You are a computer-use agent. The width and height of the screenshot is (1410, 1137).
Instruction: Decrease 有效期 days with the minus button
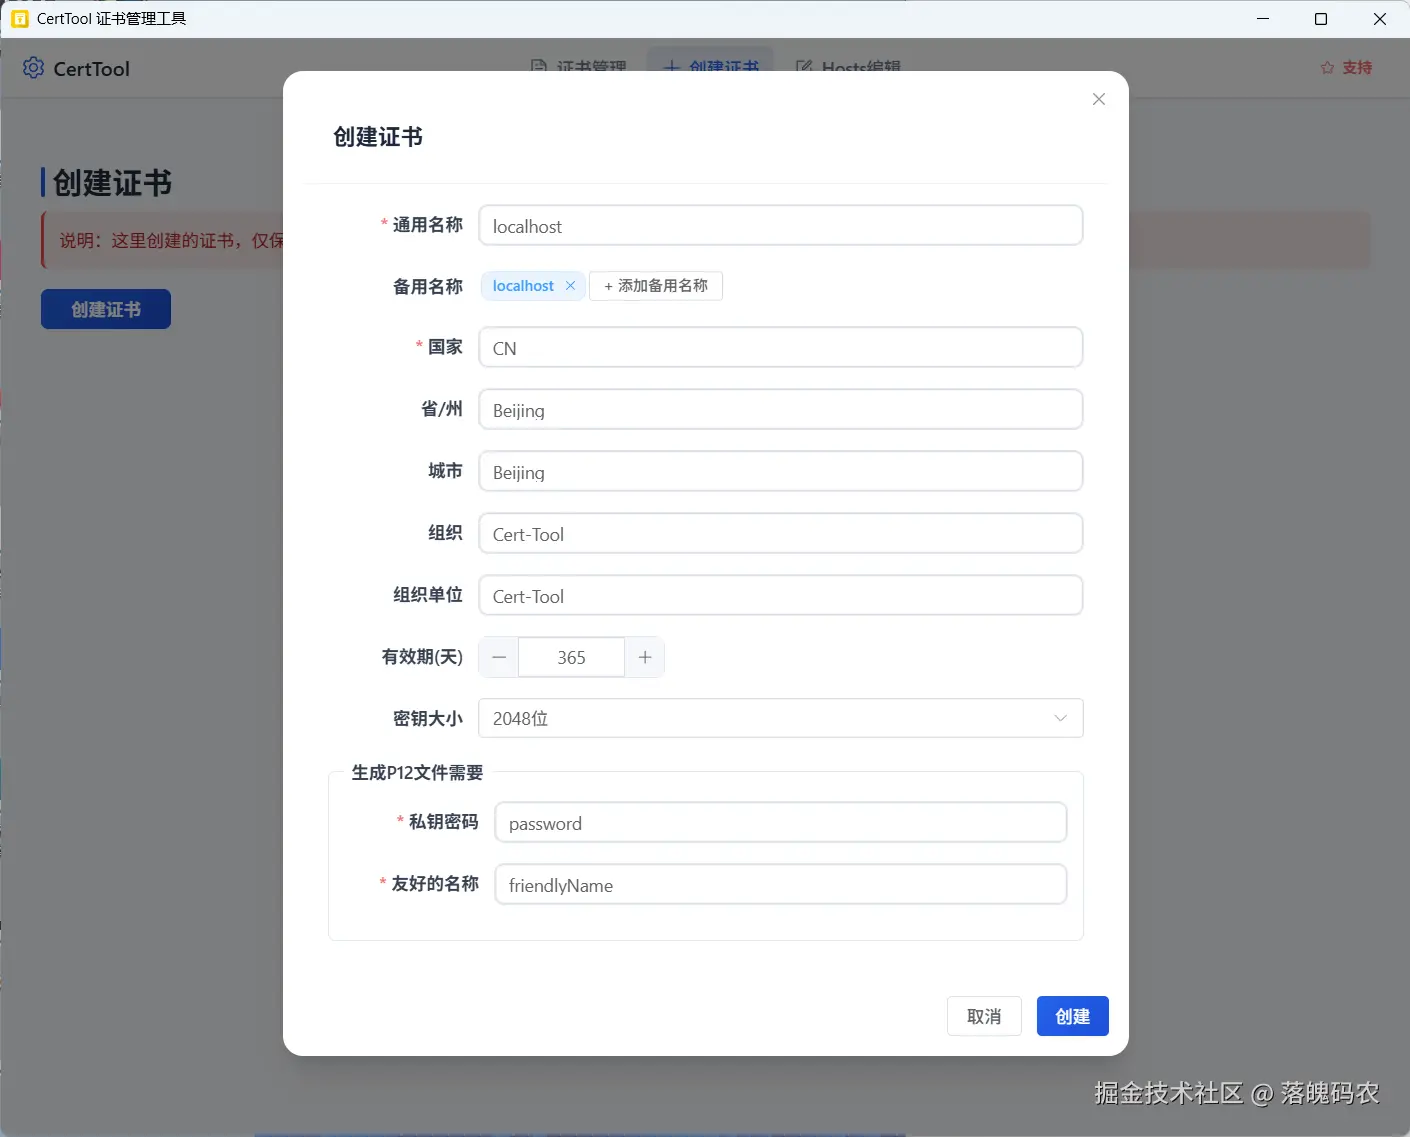(499, 657)
